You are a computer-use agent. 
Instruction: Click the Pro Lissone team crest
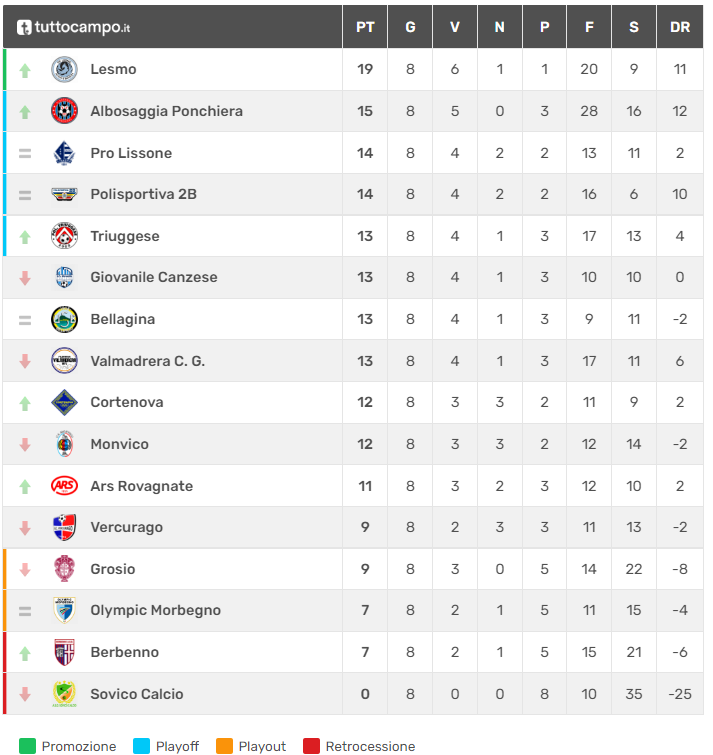tap(64, 153)
